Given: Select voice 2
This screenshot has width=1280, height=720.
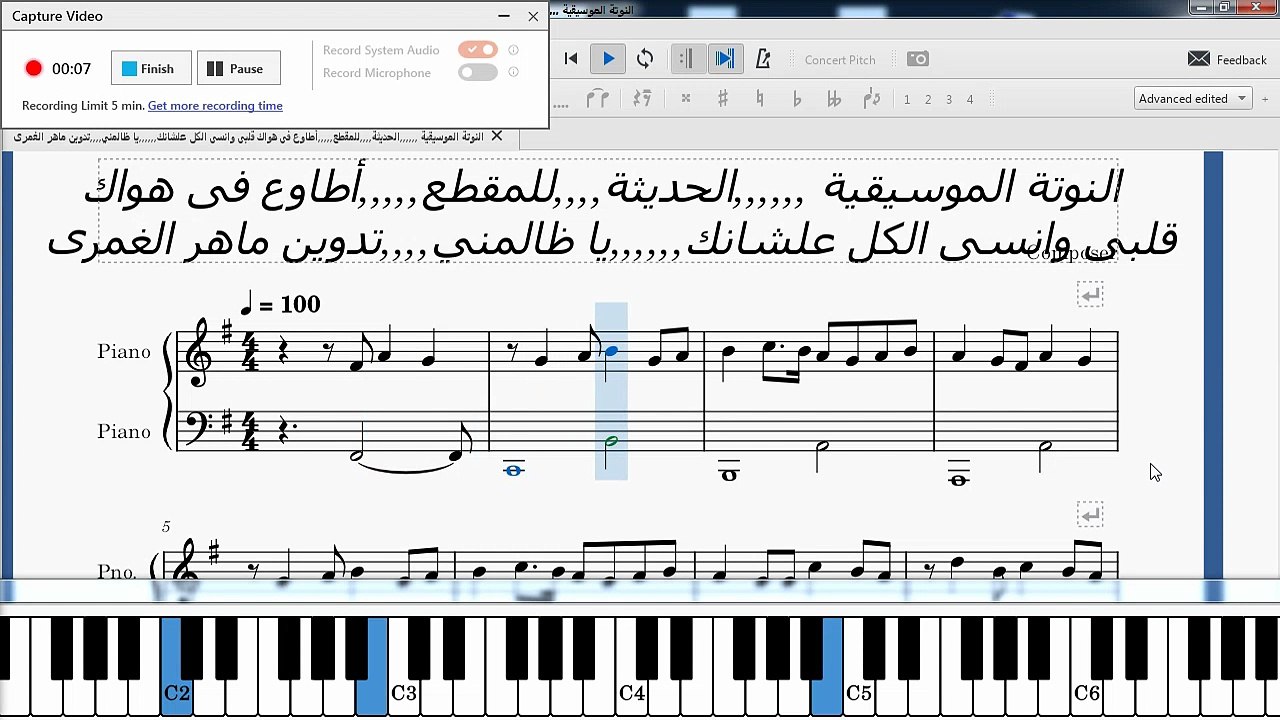Looking at the screenshot, I should pos(928,99).
